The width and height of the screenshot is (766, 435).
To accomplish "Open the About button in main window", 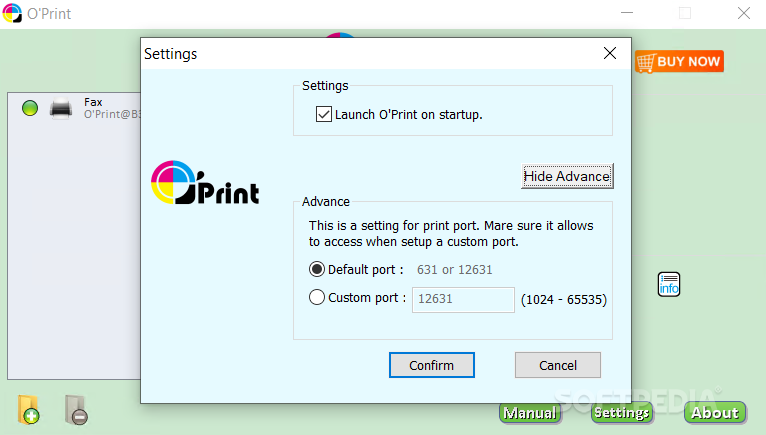I will (x=715, y=413).
